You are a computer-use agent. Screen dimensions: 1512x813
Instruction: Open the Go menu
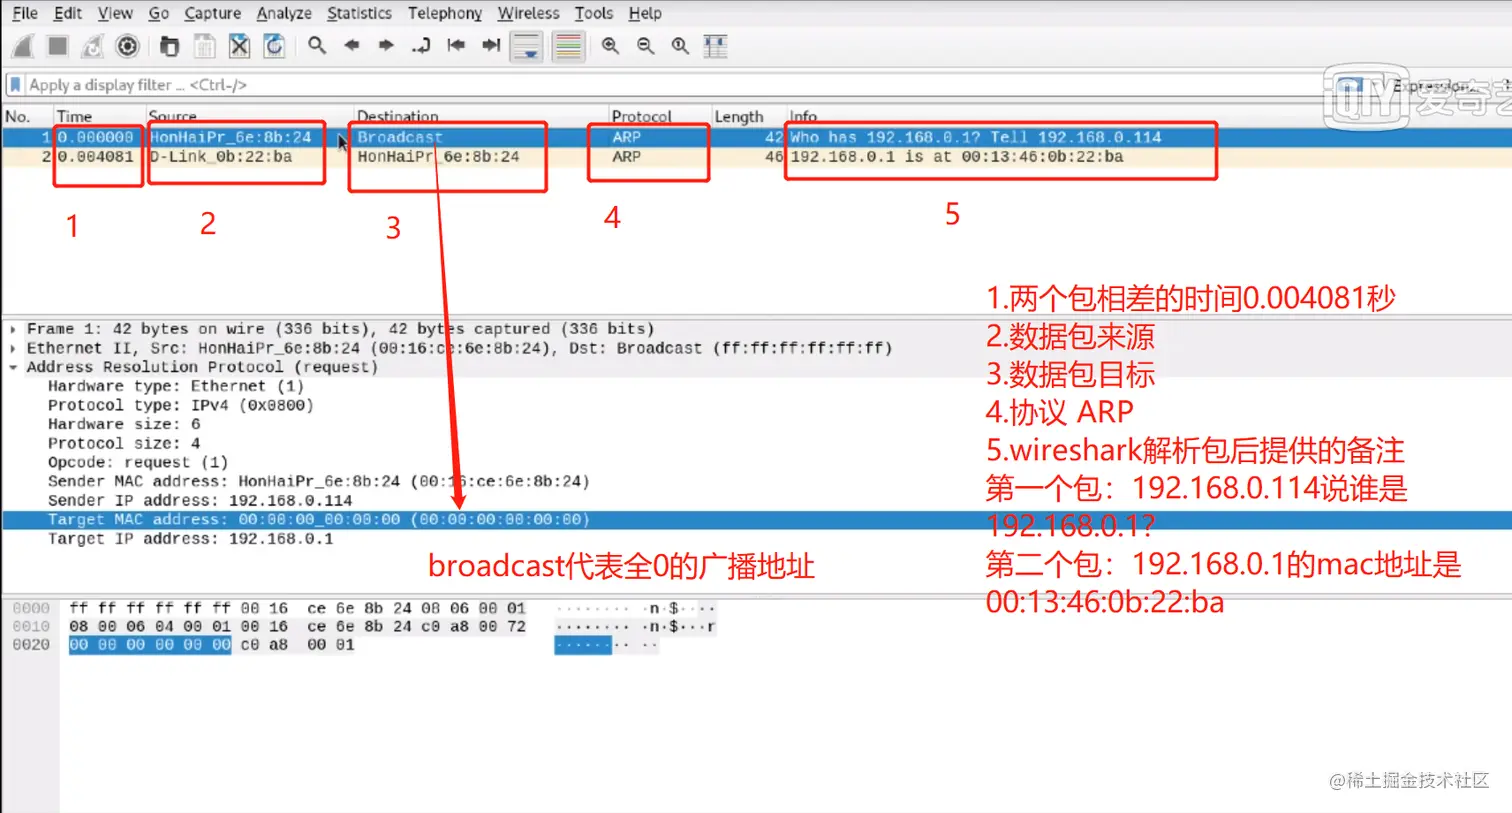(x=159, y=13)
